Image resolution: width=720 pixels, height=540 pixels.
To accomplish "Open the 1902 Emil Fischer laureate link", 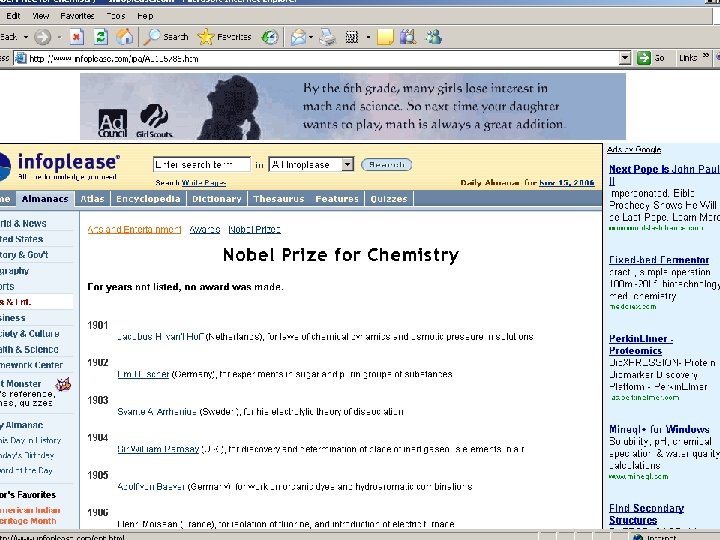I will coord(143,374).
